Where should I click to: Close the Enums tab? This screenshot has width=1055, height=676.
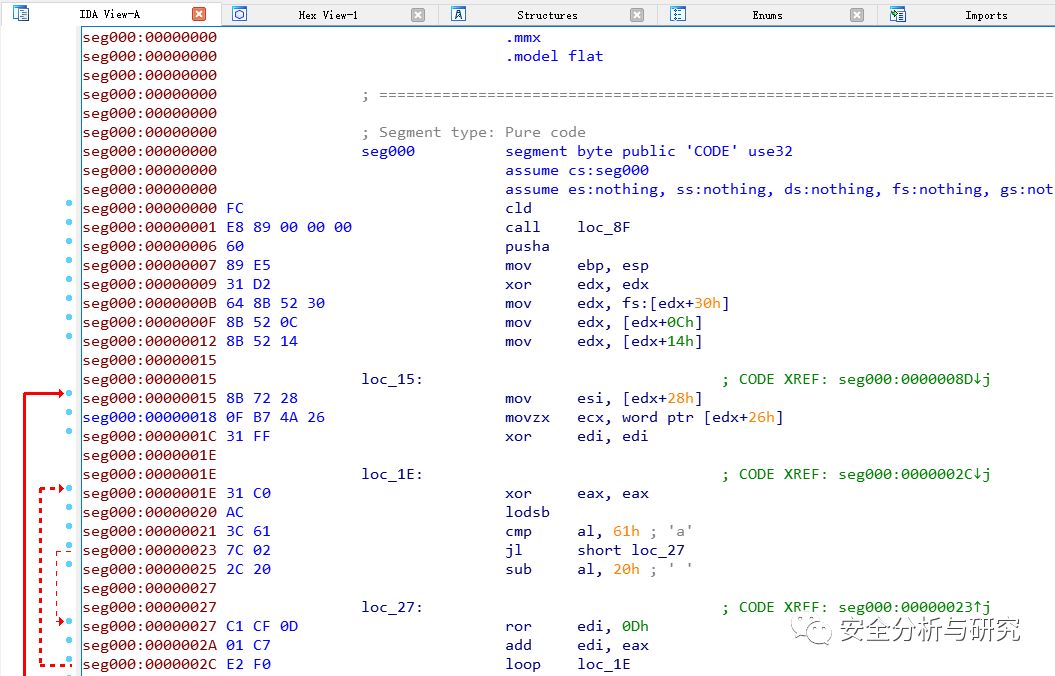(x=857, y=14)
